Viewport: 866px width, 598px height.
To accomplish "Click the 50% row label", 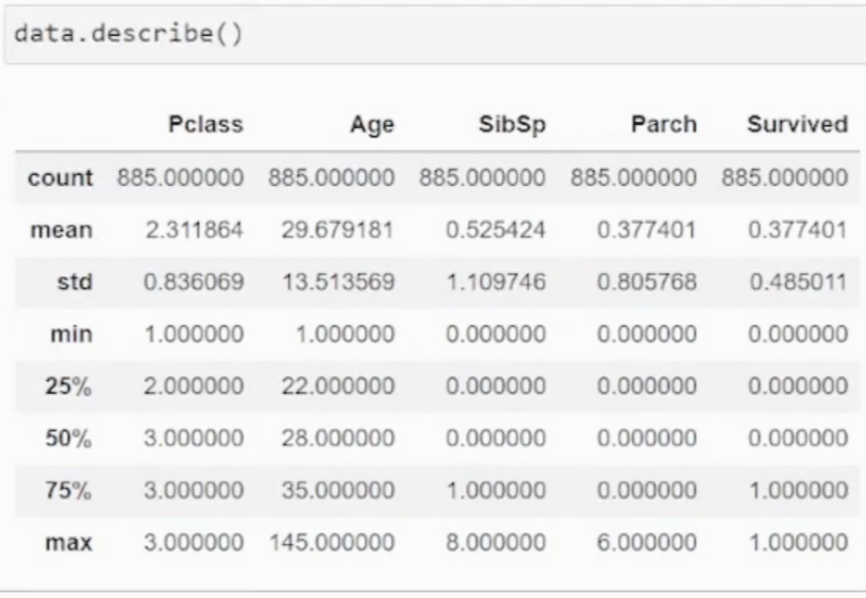I will (x=68, y=438).
